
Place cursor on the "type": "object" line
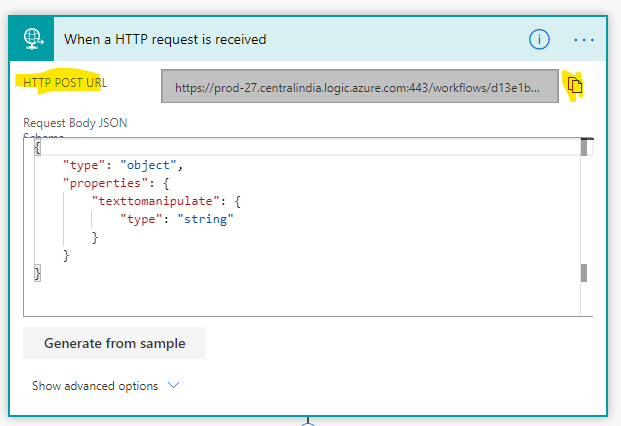pos(123,164)
